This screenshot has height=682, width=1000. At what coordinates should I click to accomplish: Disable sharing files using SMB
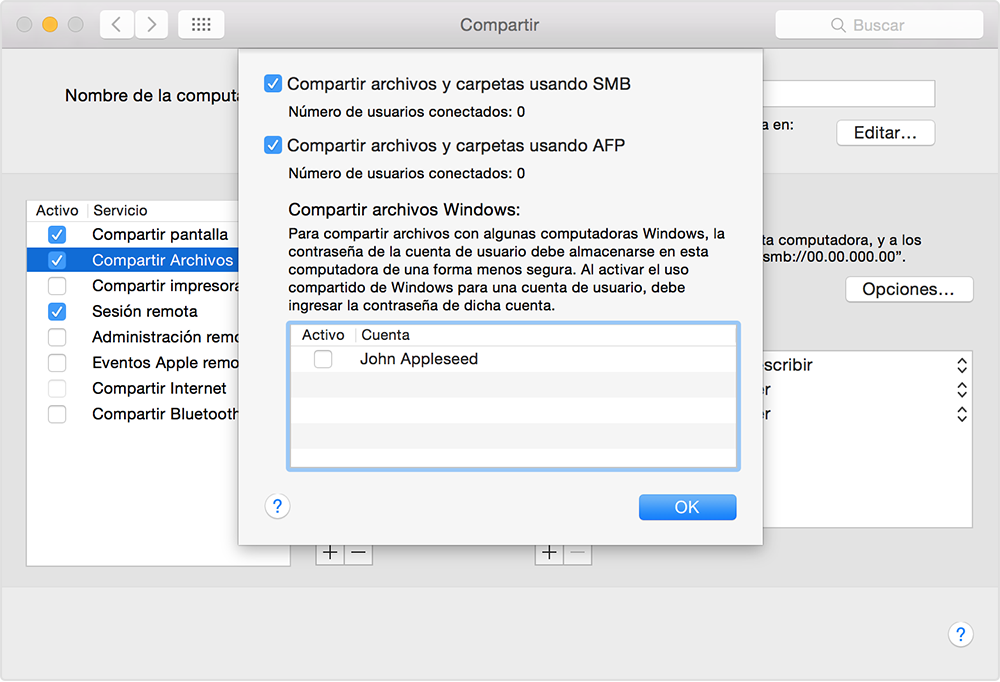tap(272, 84)
